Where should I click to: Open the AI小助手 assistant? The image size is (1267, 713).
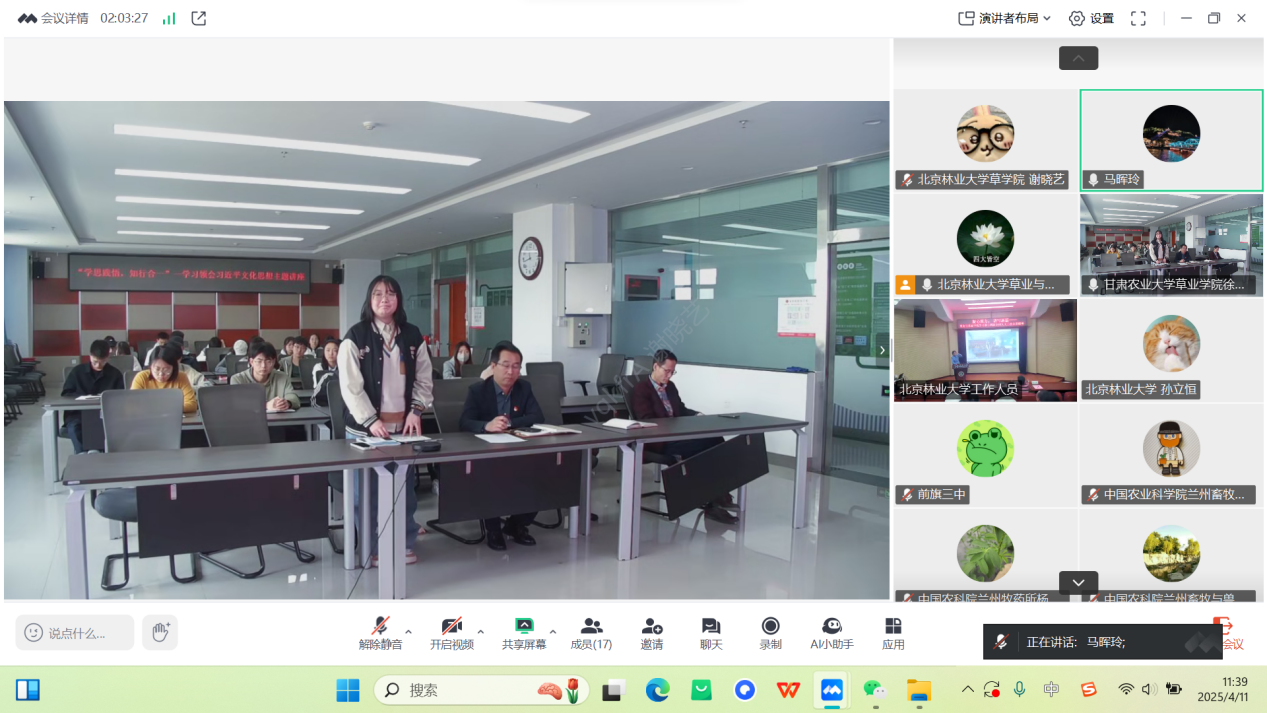click(832, 634)
